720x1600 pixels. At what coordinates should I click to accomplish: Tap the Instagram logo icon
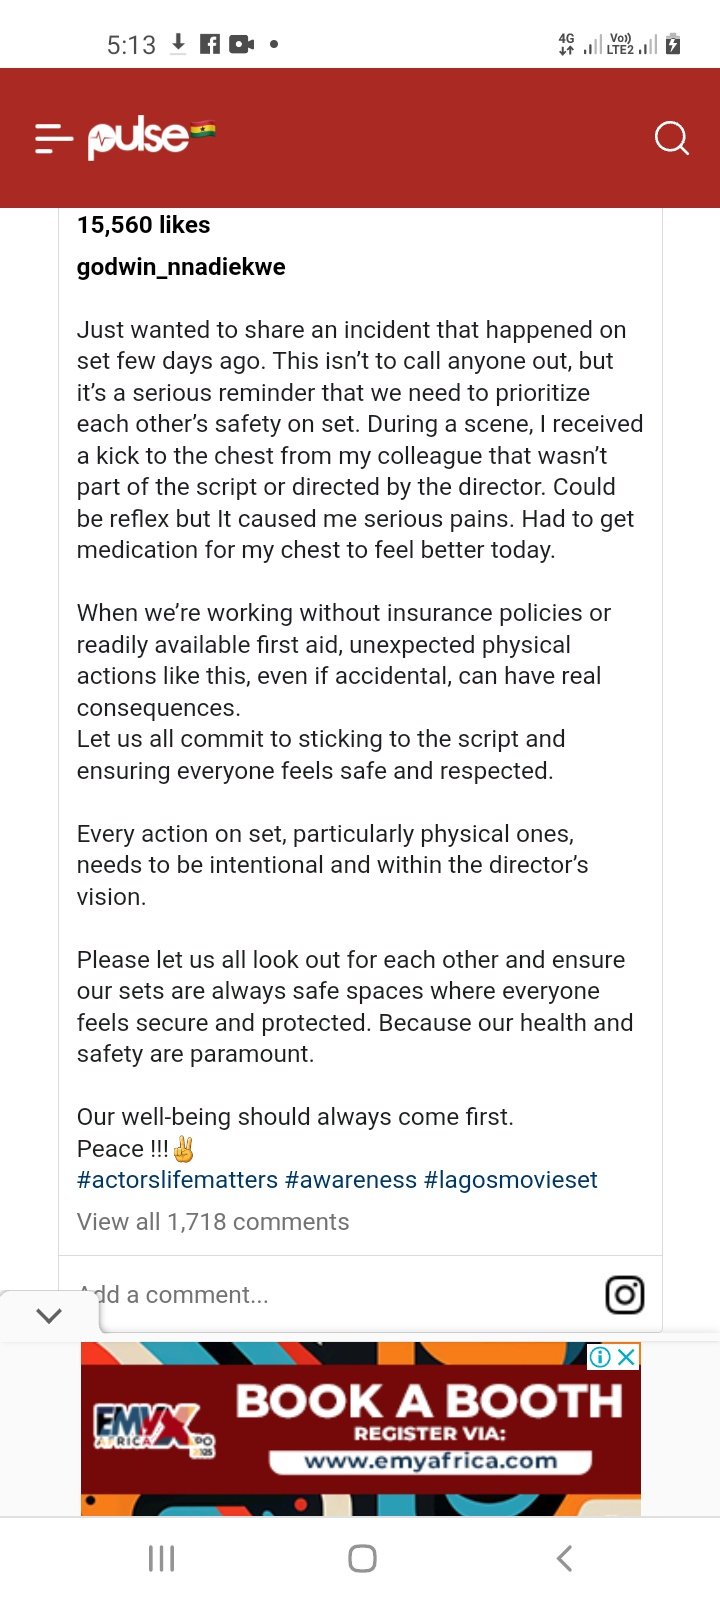click(625, 1295)
